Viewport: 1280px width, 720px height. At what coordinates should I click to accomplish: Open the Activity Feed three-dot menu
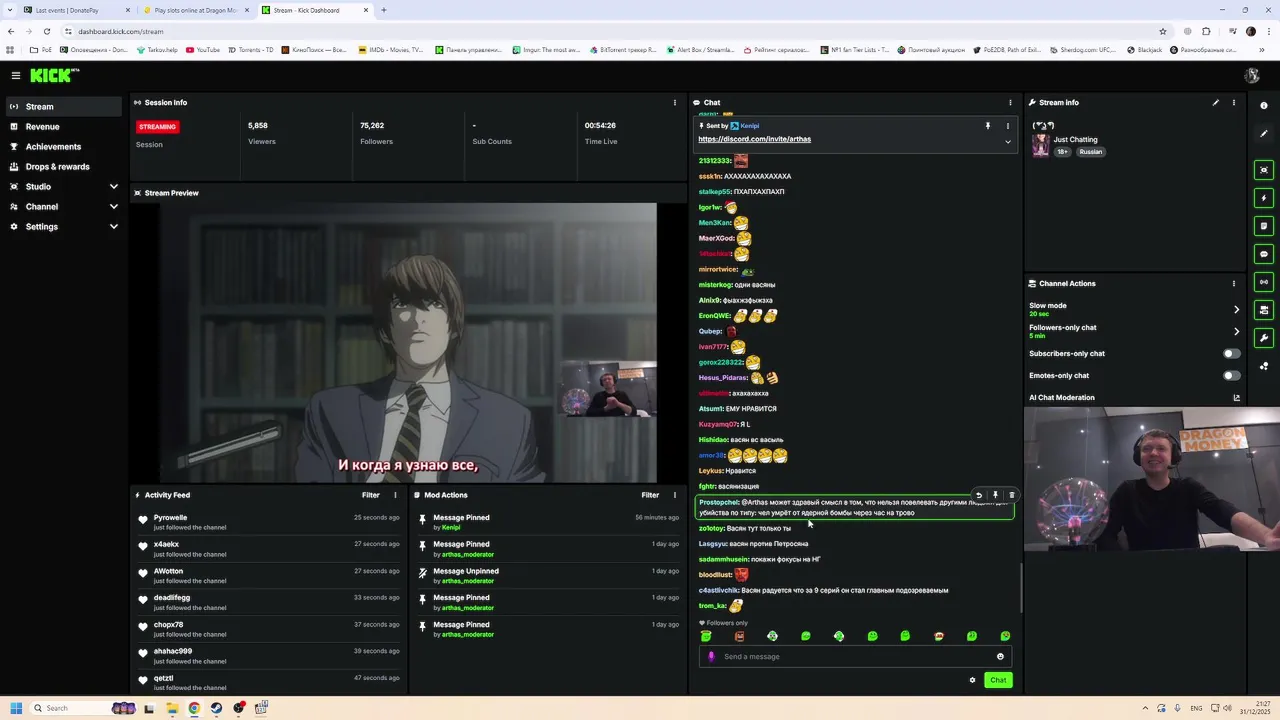click(395, 495)
